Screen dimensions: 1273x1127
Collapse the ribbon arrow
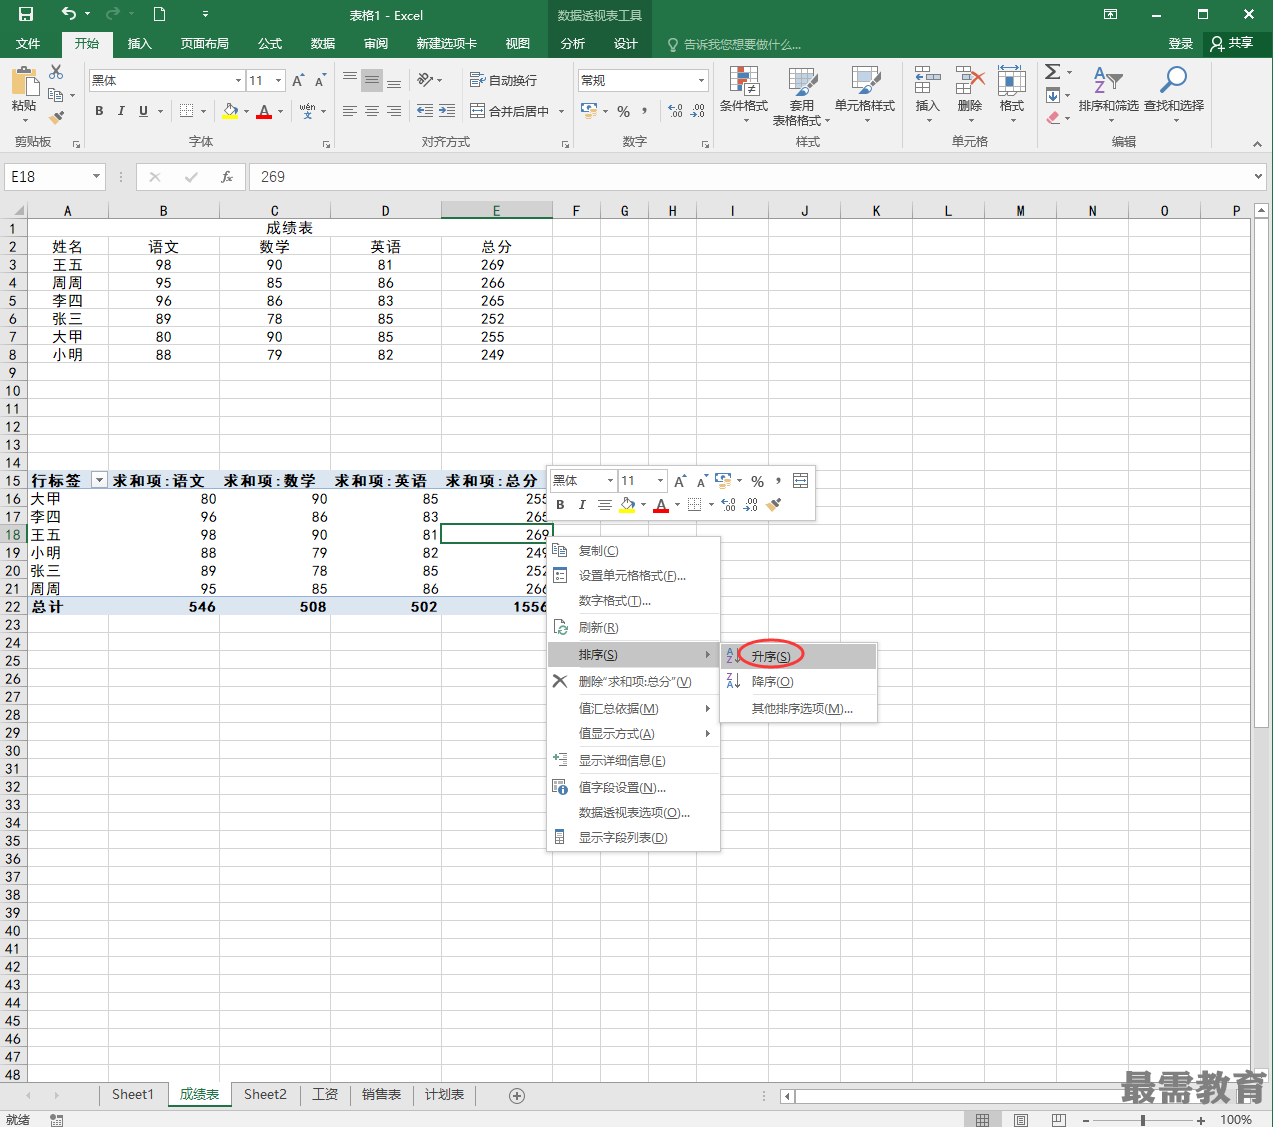(1257, 144)
